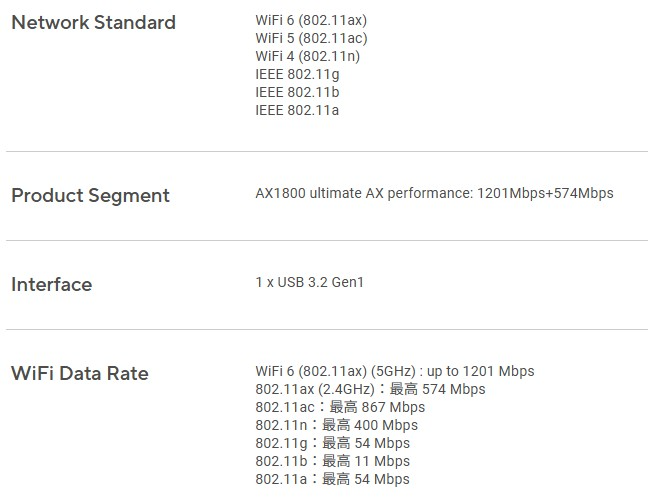
Task: Select the 5GHz up to 1201 Mbps line
Action: [x=395, y=371]
